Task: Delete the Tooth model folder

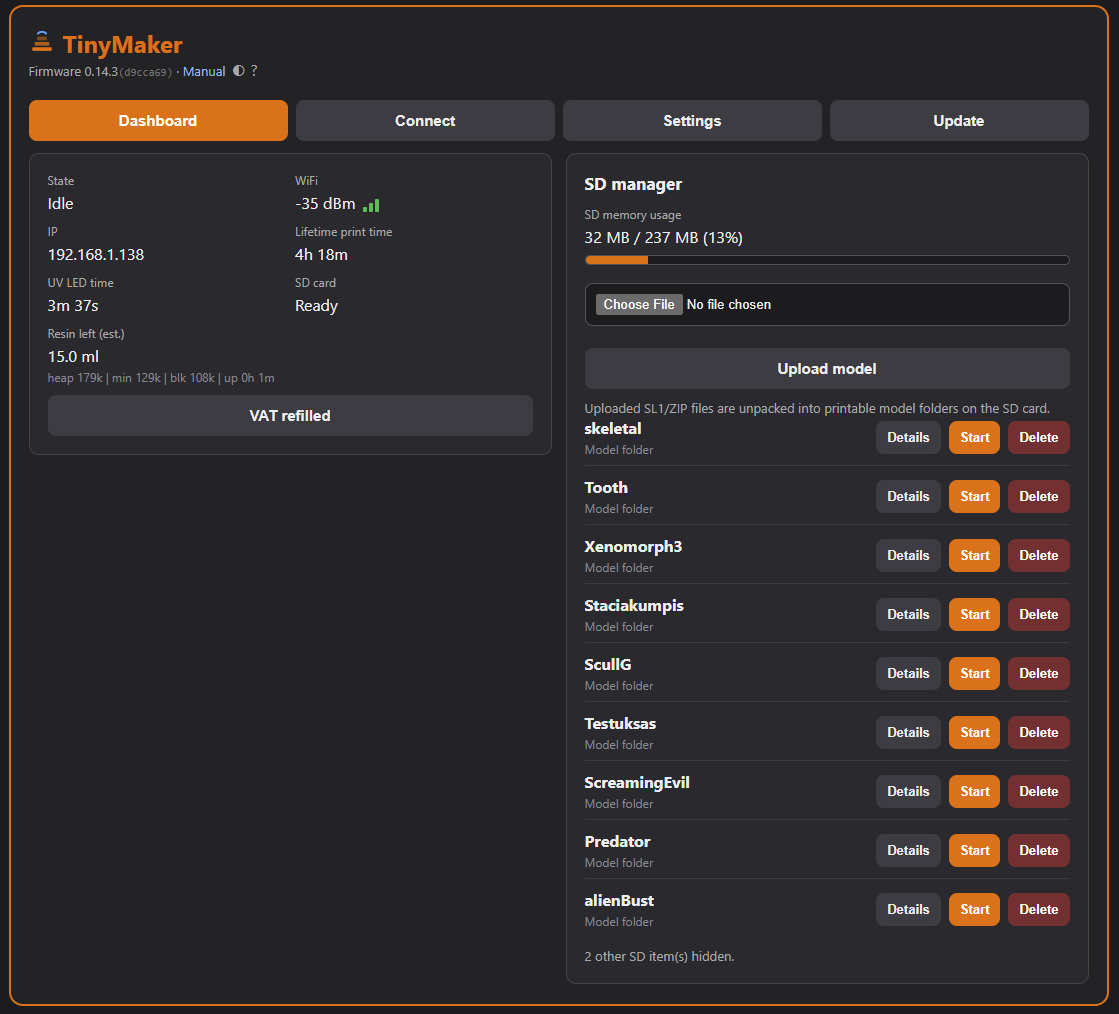Action: (x=1039, y=497)
